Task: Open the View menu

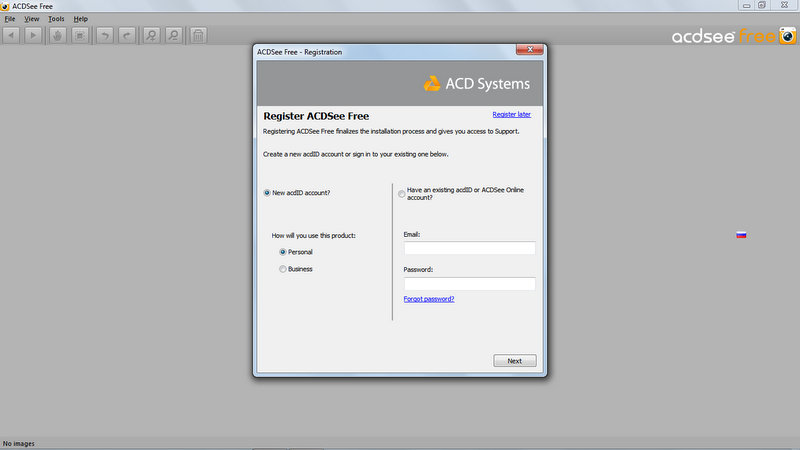Action: tap(32, 19)
